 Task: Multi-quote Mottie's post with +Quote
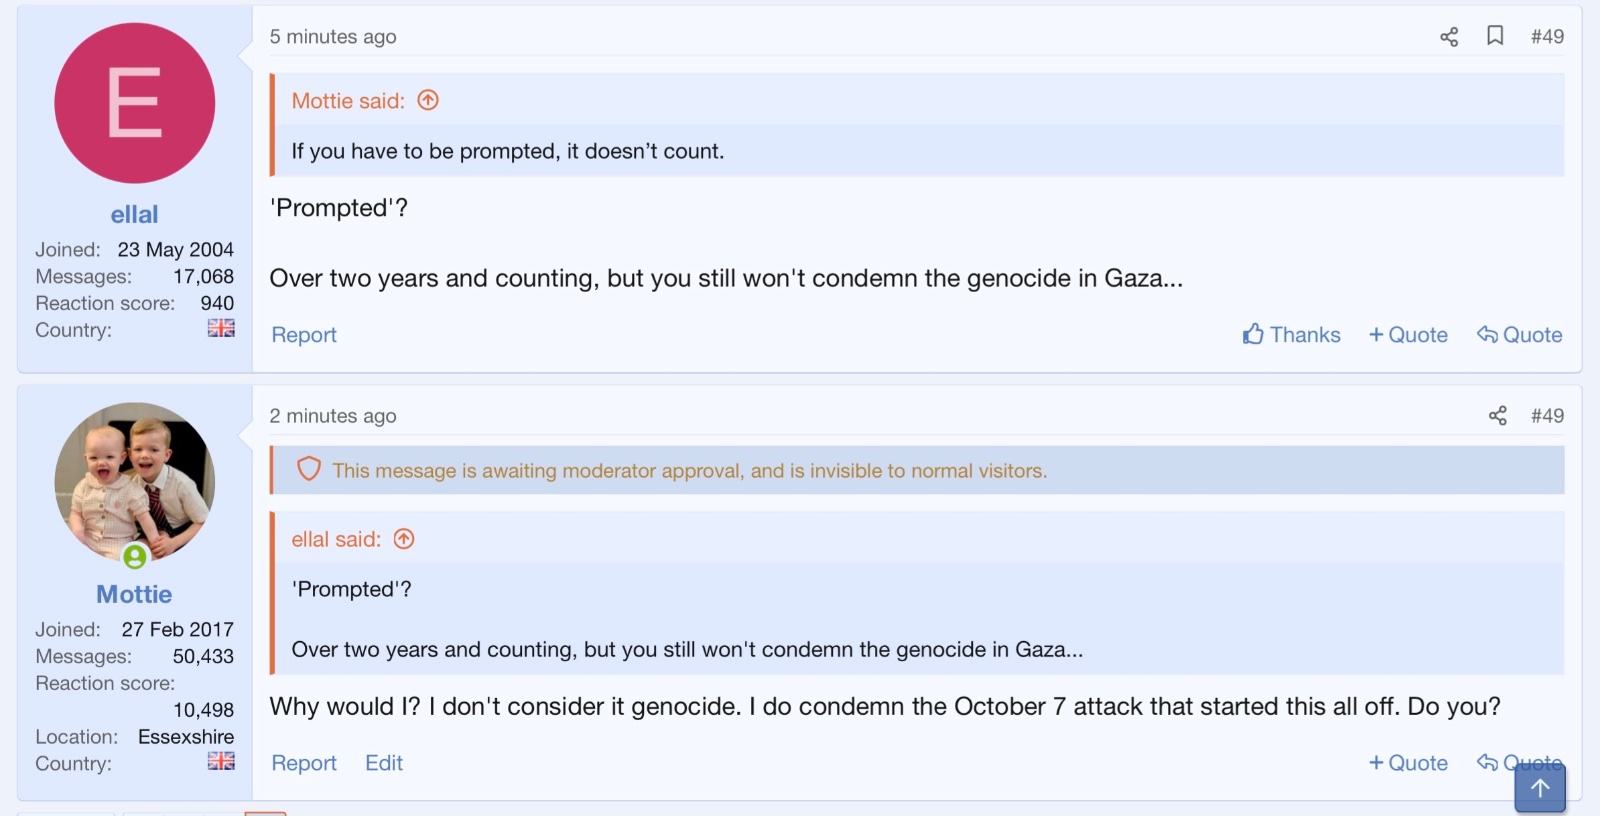(x=1408, y=763)
